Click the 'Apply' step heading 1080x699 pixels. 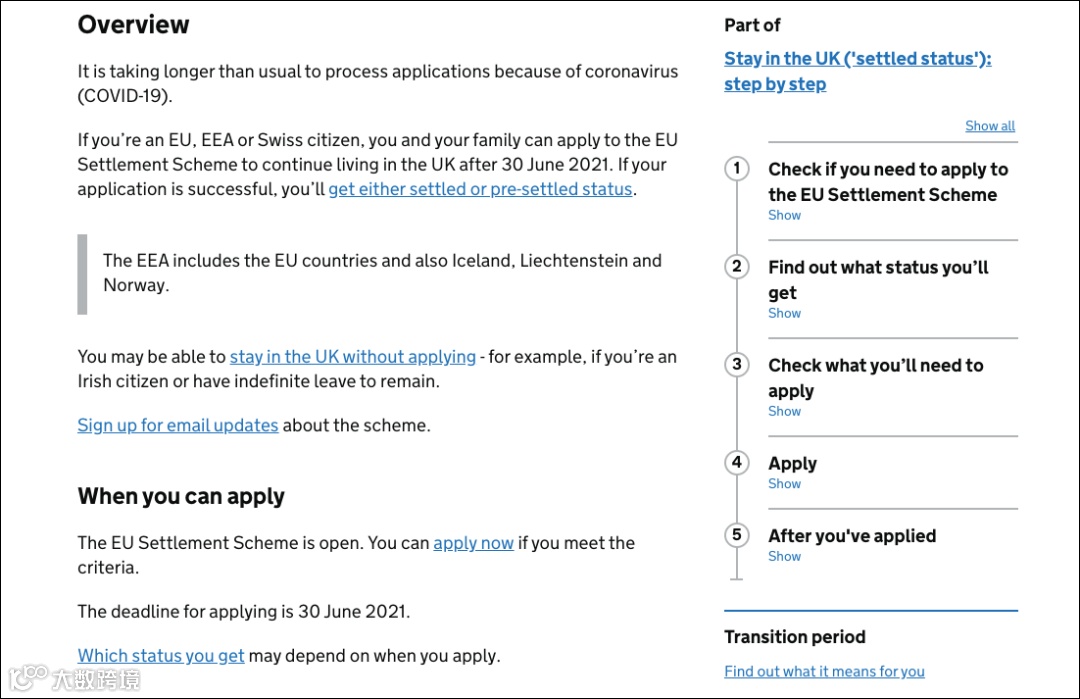(792, 463)
